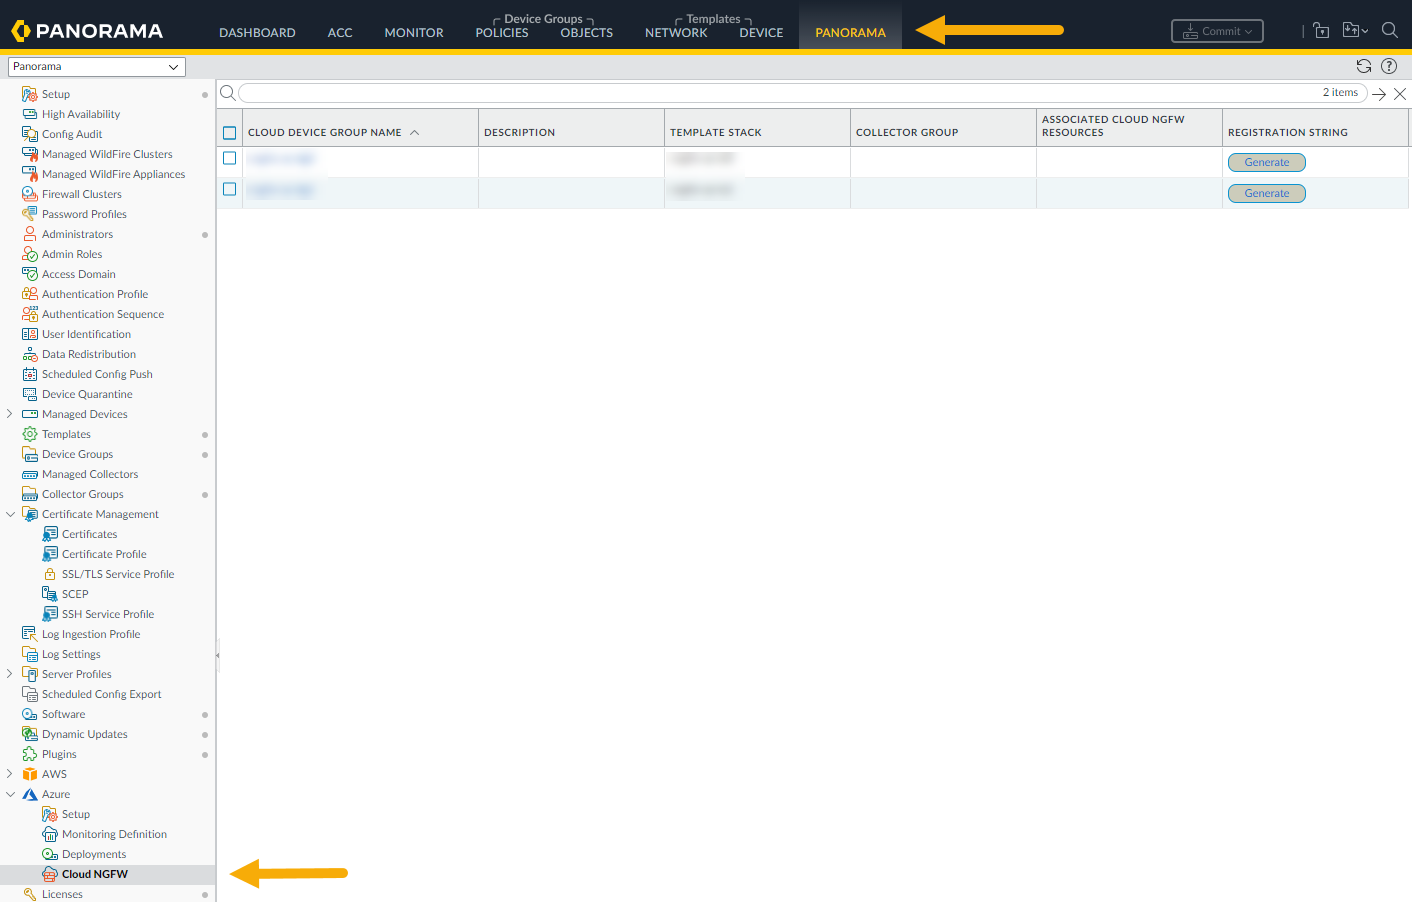Open Managed Collectors page
This screenshot has height=902, width=1412.
point(90,474)
